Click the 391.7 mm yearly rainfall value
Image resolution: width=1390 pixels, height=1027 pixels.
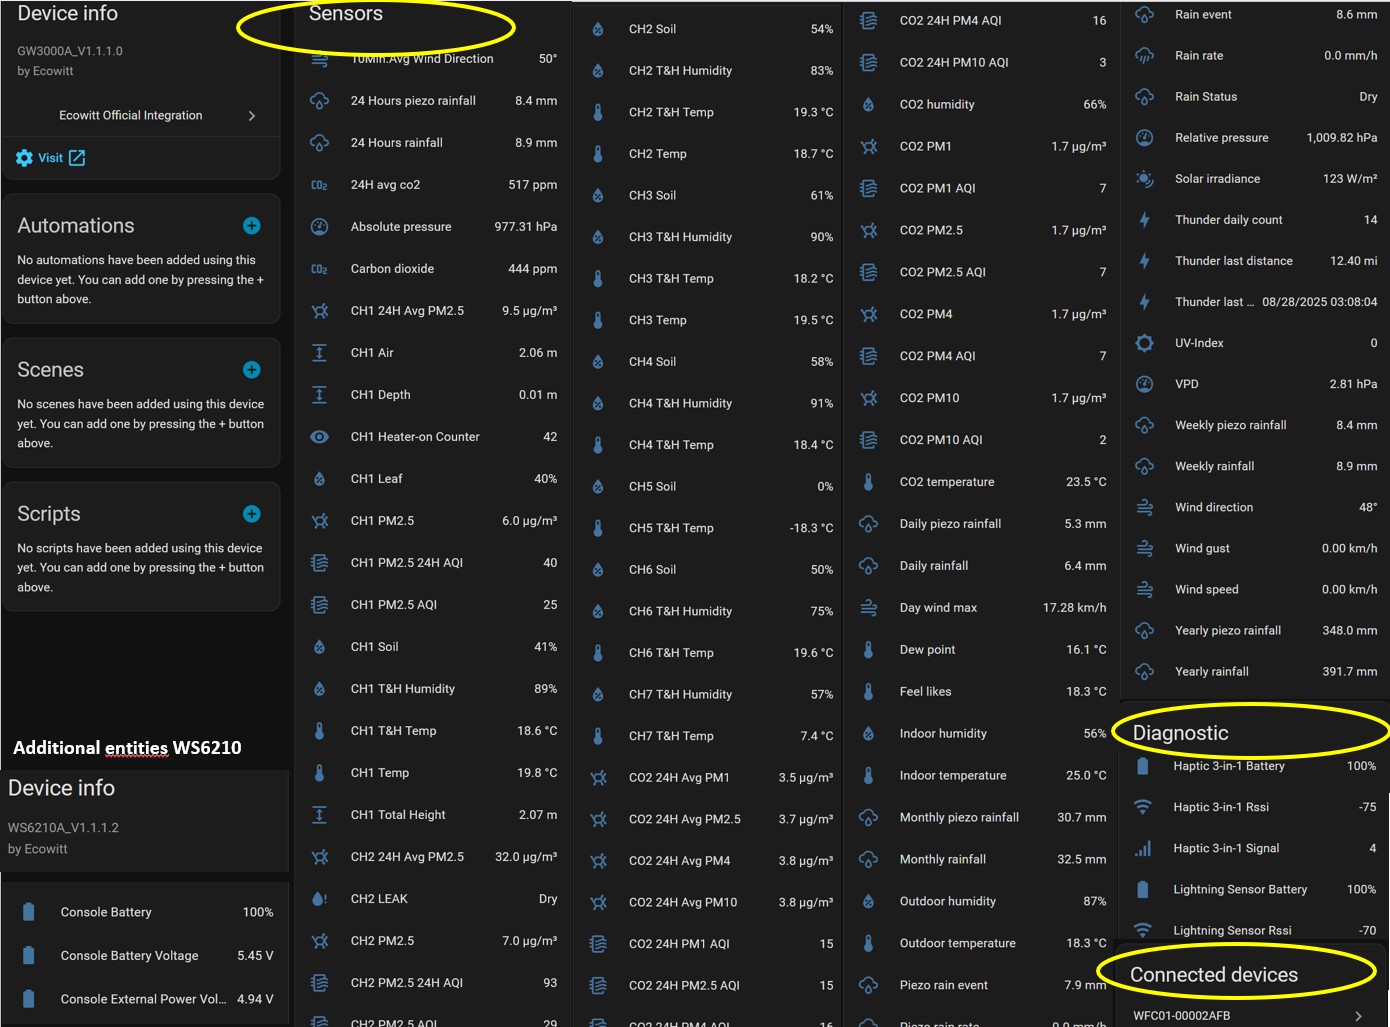[1350, 672]
